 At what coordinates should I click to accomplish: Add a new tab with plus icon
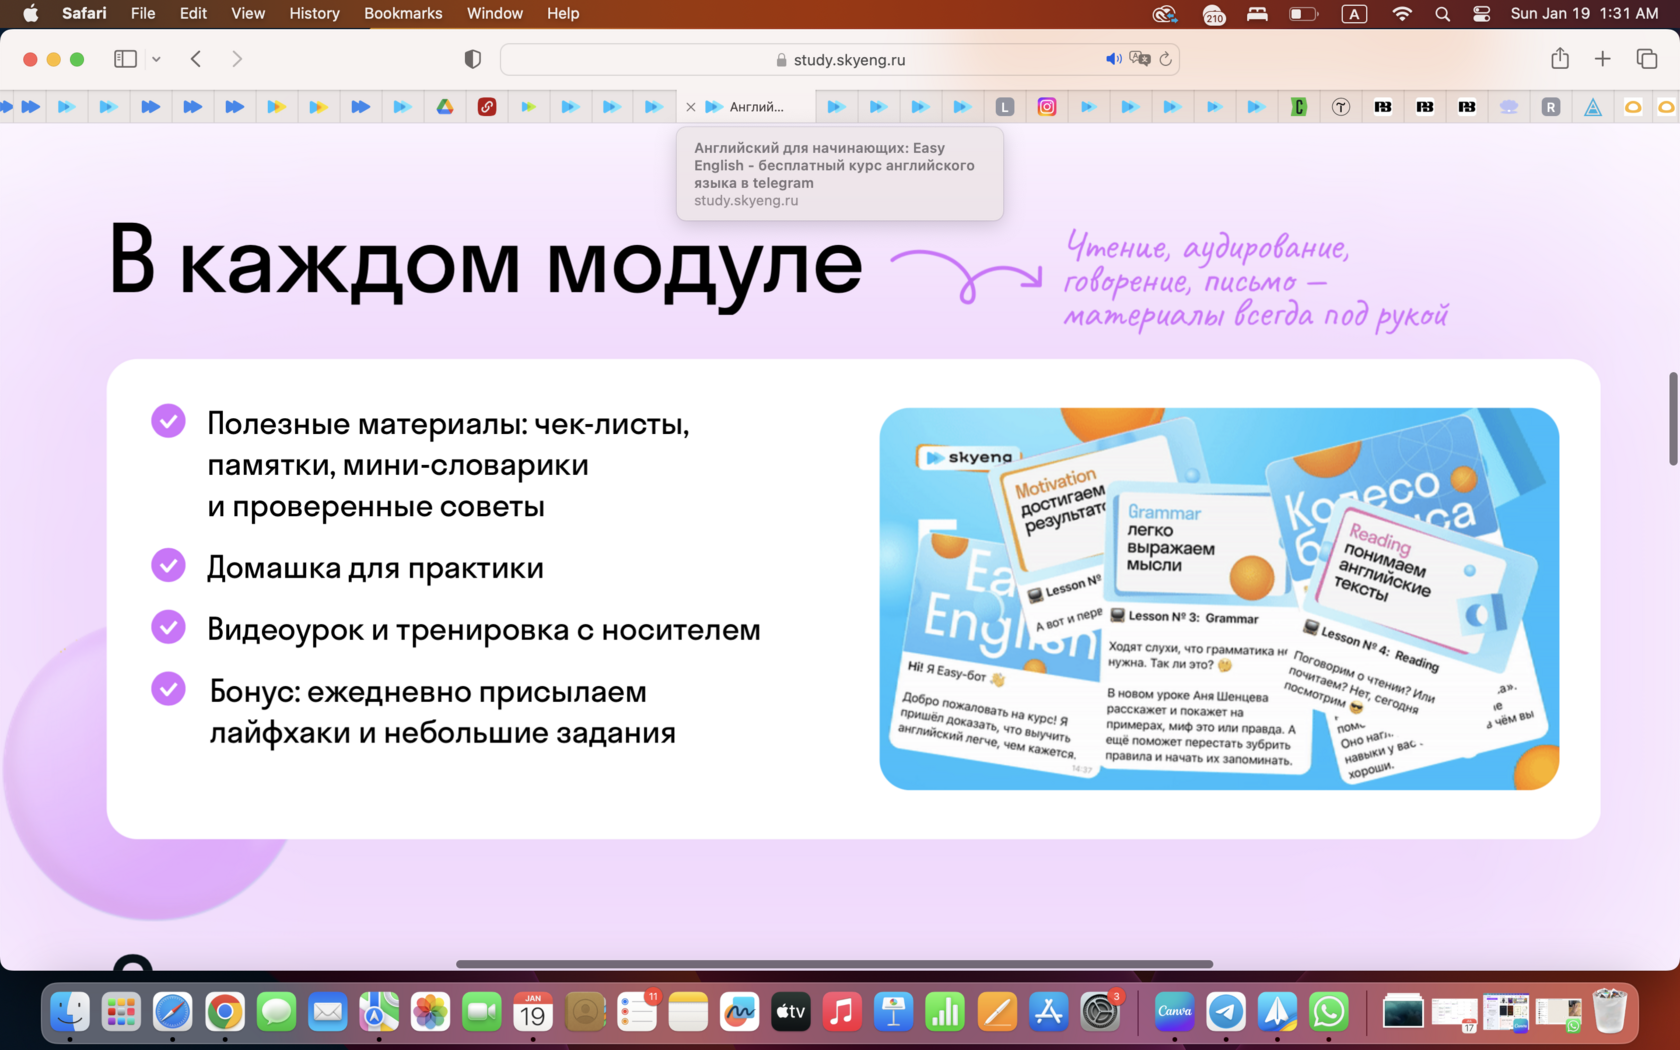[x=1602, y=59]
